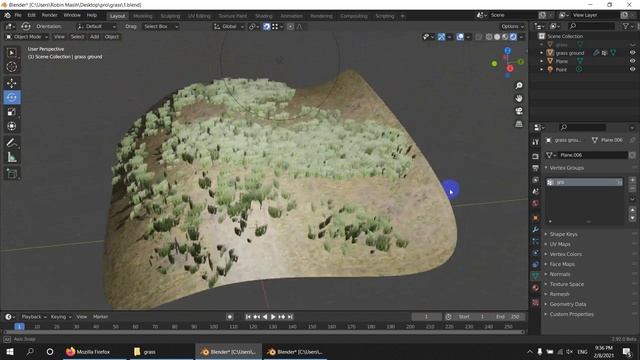Open the Playback menu in the timeline

(33, 317)
